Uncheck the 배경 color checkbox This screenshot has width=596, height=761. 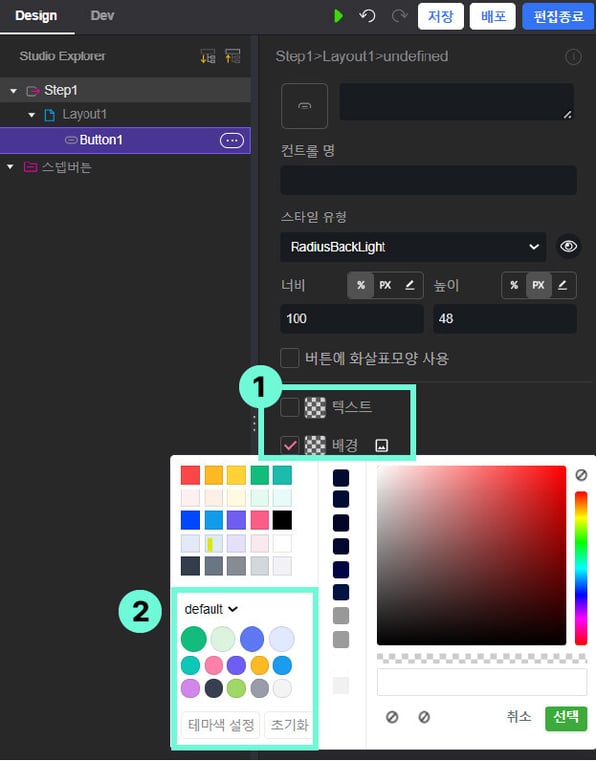click(290, 445)
